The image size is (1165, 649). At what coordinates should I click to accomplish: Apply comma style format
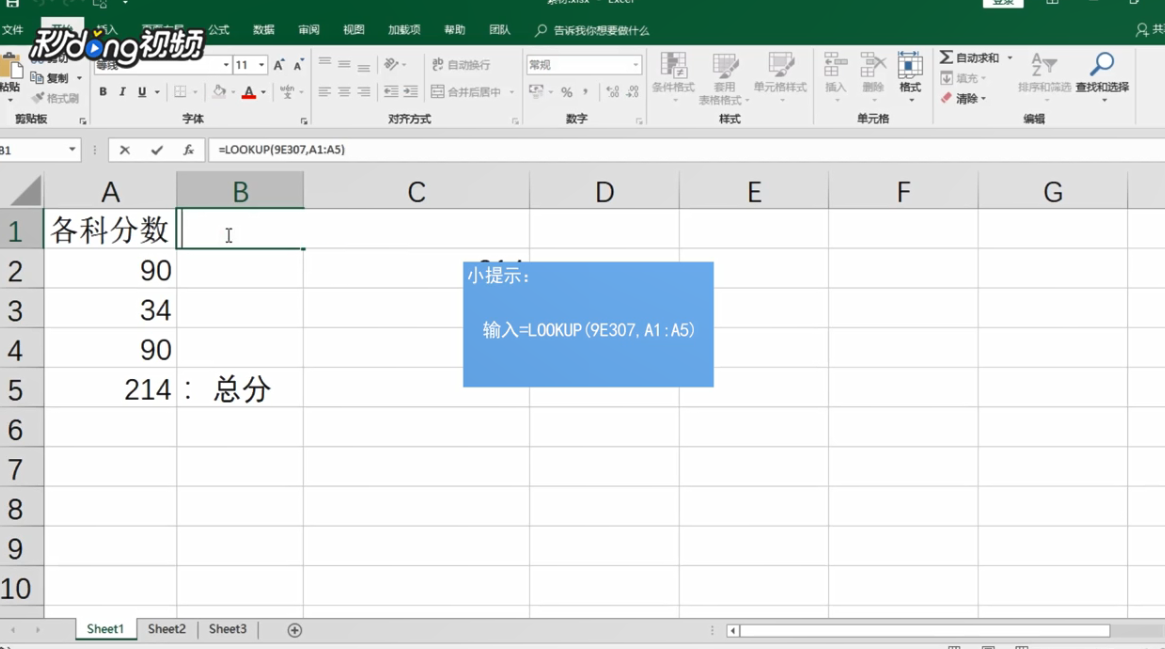pos(585,92)
